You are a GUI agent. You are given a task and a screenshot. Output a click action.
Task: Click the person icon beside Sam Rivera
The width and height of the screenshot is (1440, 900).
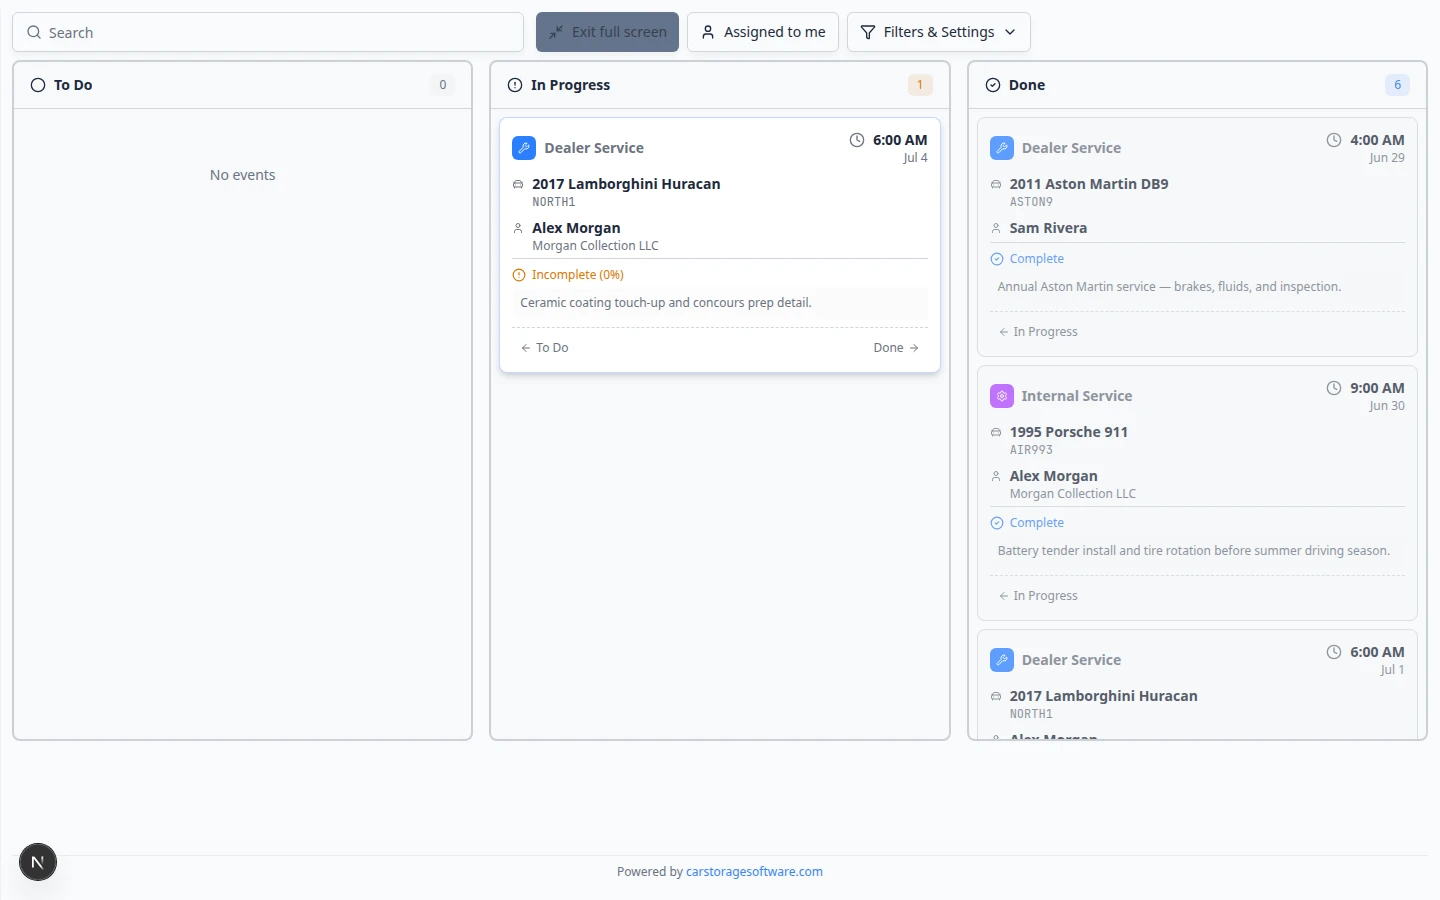(996, 228)
